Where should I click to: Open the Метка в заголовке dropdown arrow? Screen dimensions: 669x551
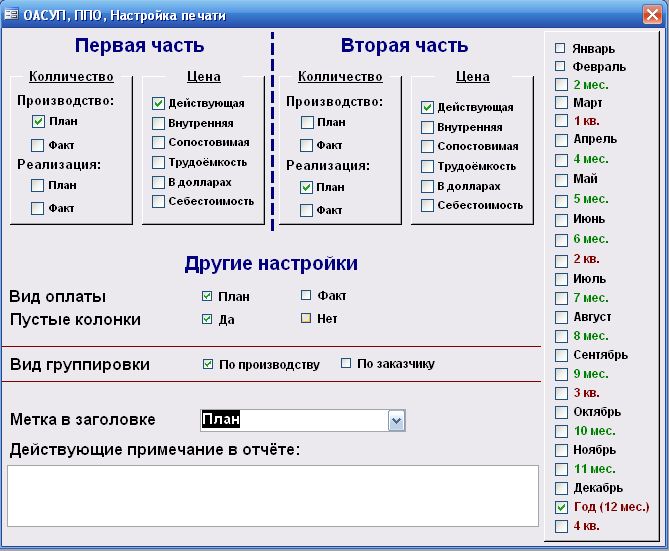[x=396, y=421]
